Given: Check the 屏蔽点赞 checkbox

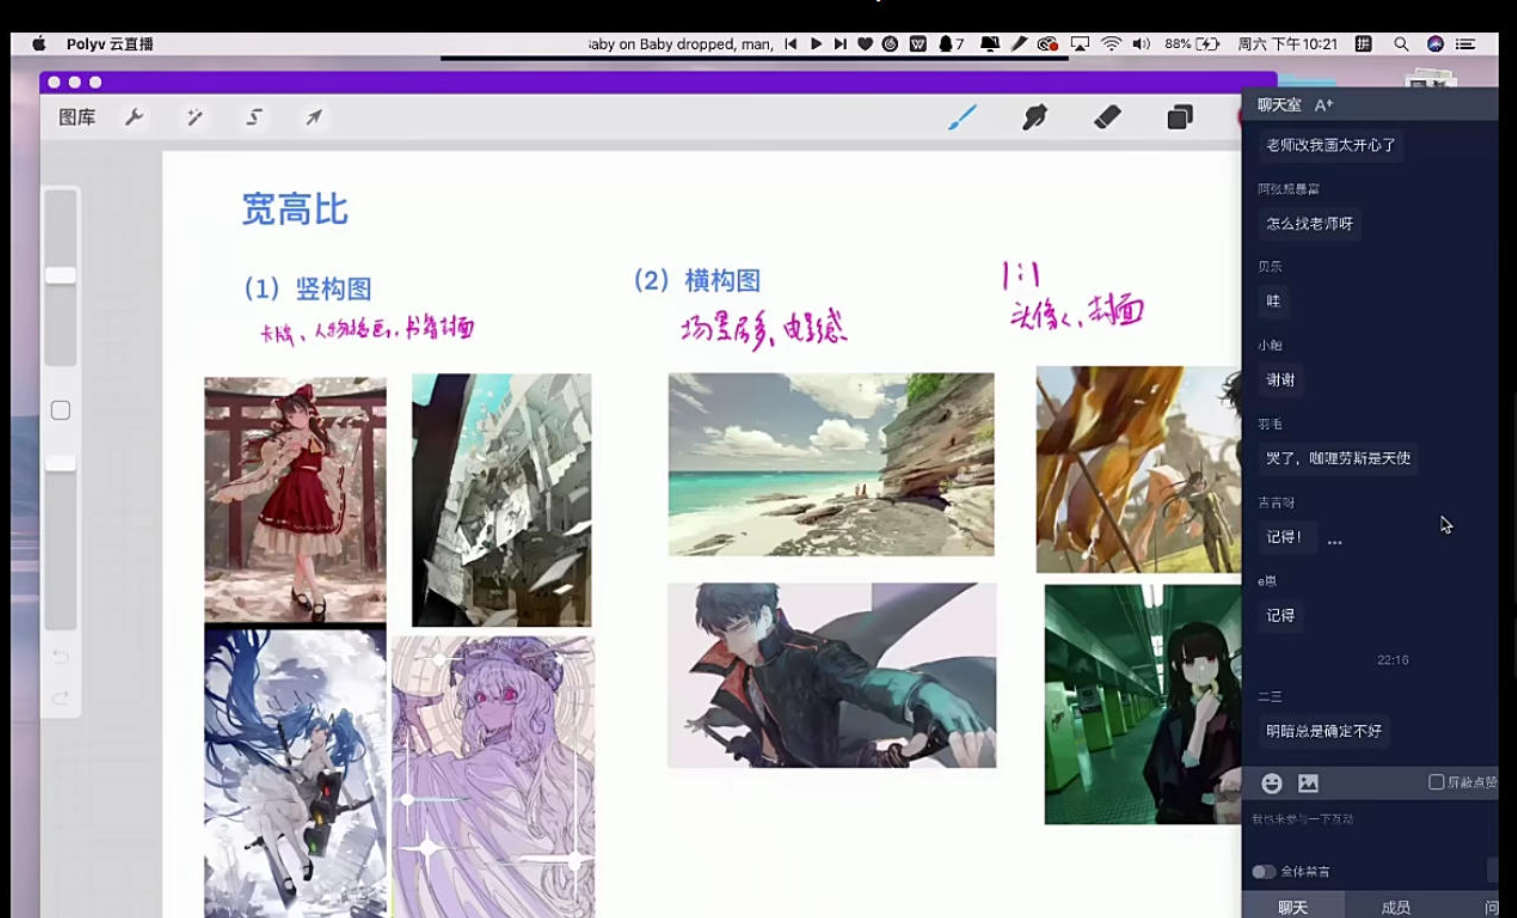Looking at the screenshot, I should pos(1436,782).
